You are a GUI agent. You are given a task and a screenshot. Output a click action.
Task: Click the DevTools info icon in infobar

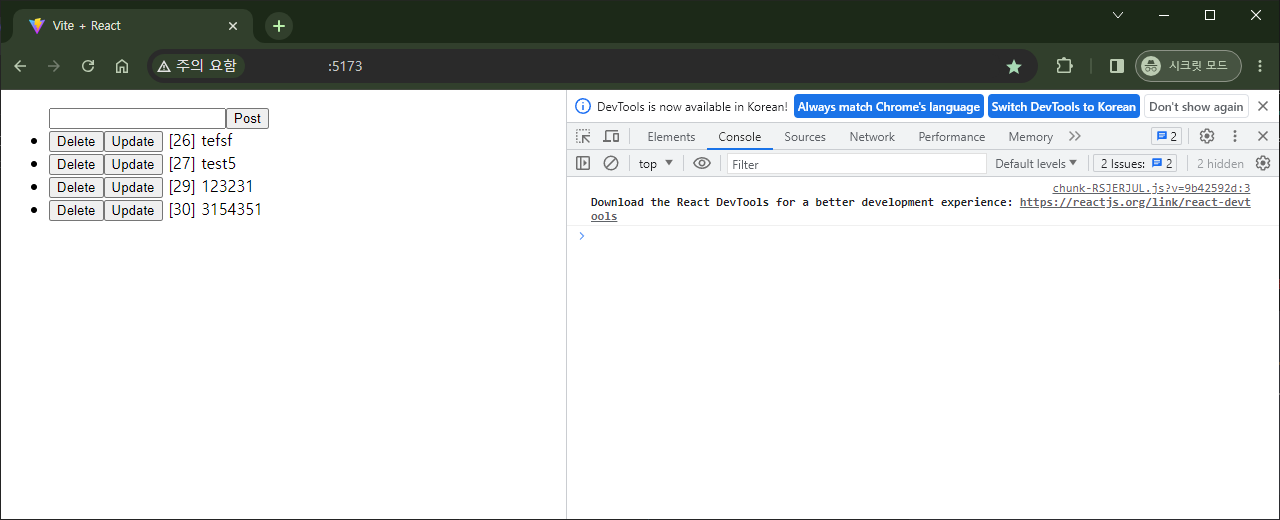583,107
